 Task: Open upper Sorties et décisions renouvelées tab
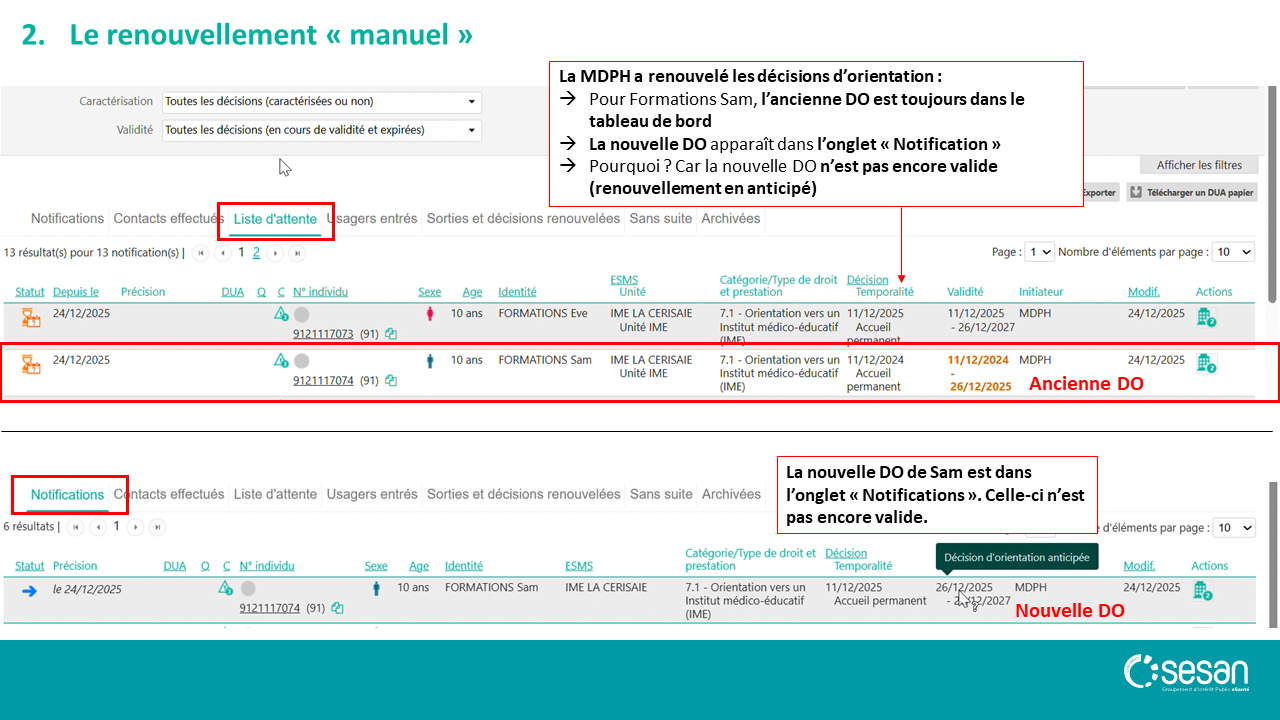point(523,218)
